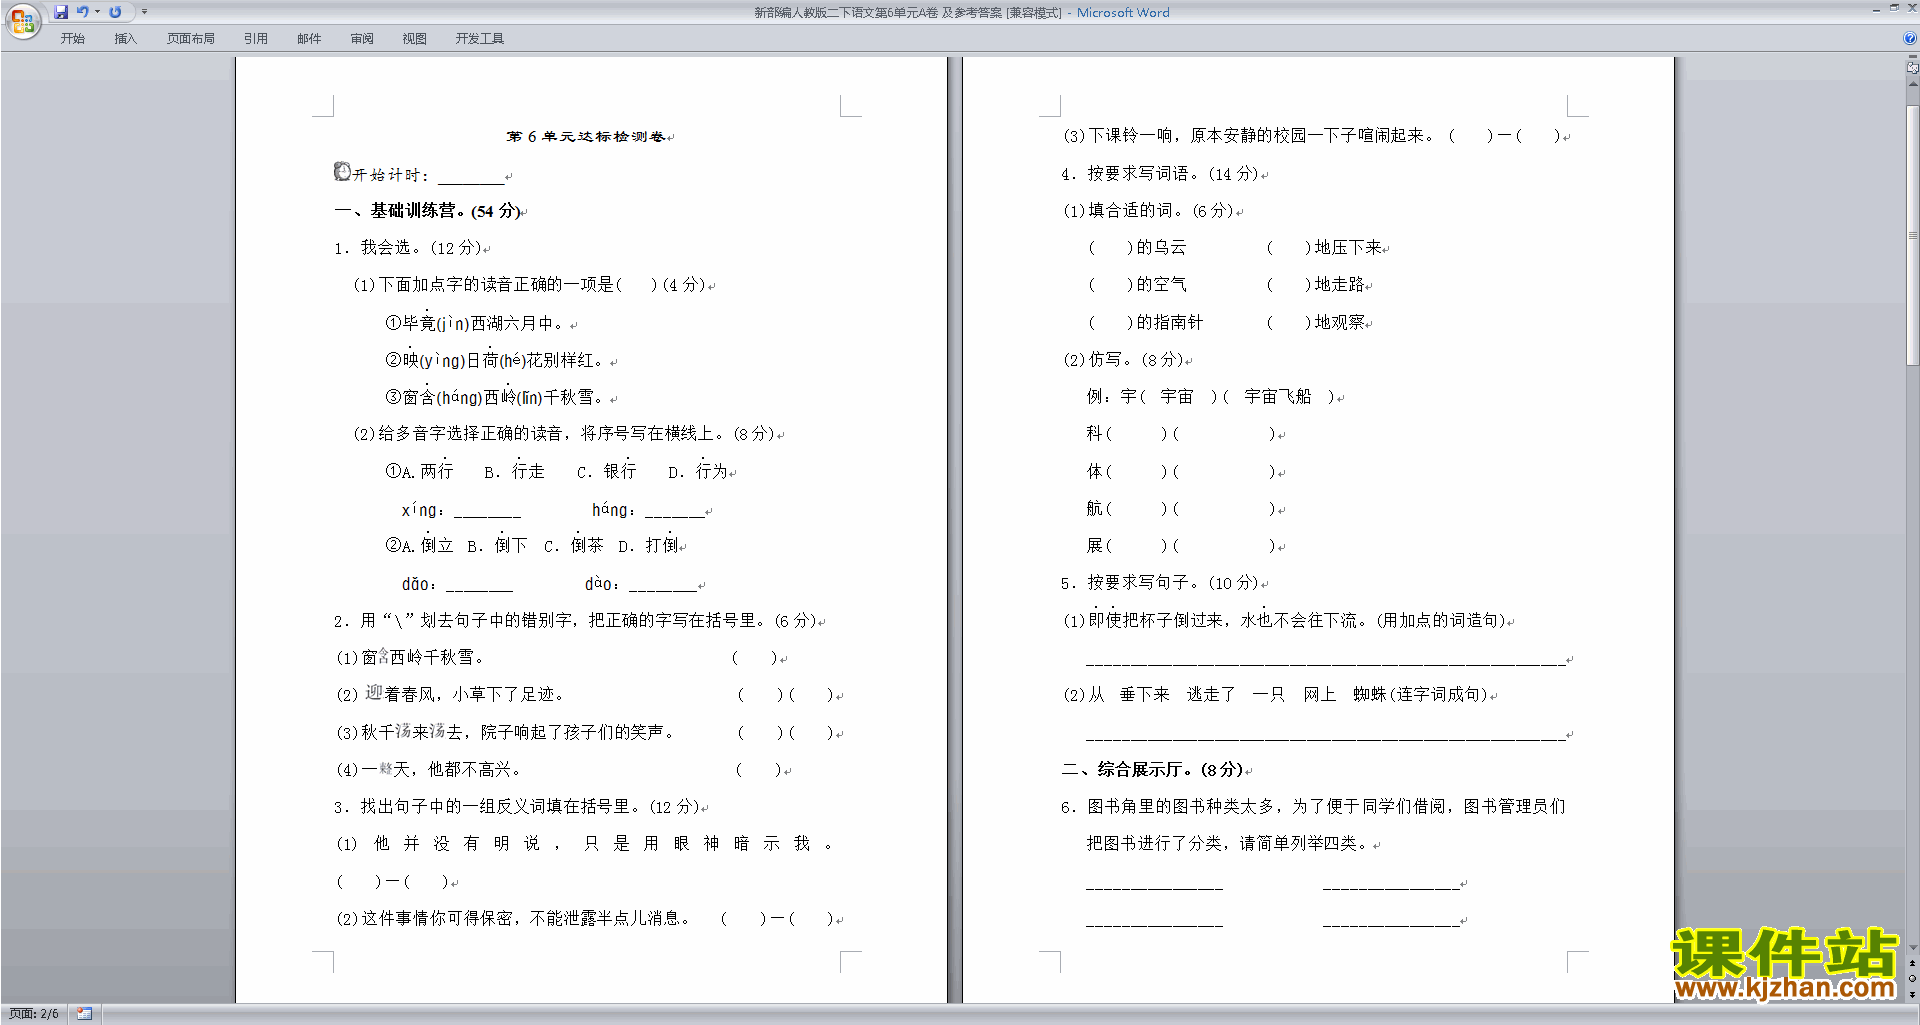Screen dimensions: 1920x1025
Task: Click the title 第6单元达标检测卷
Action: pyautogui.click(x=585, y=136)
